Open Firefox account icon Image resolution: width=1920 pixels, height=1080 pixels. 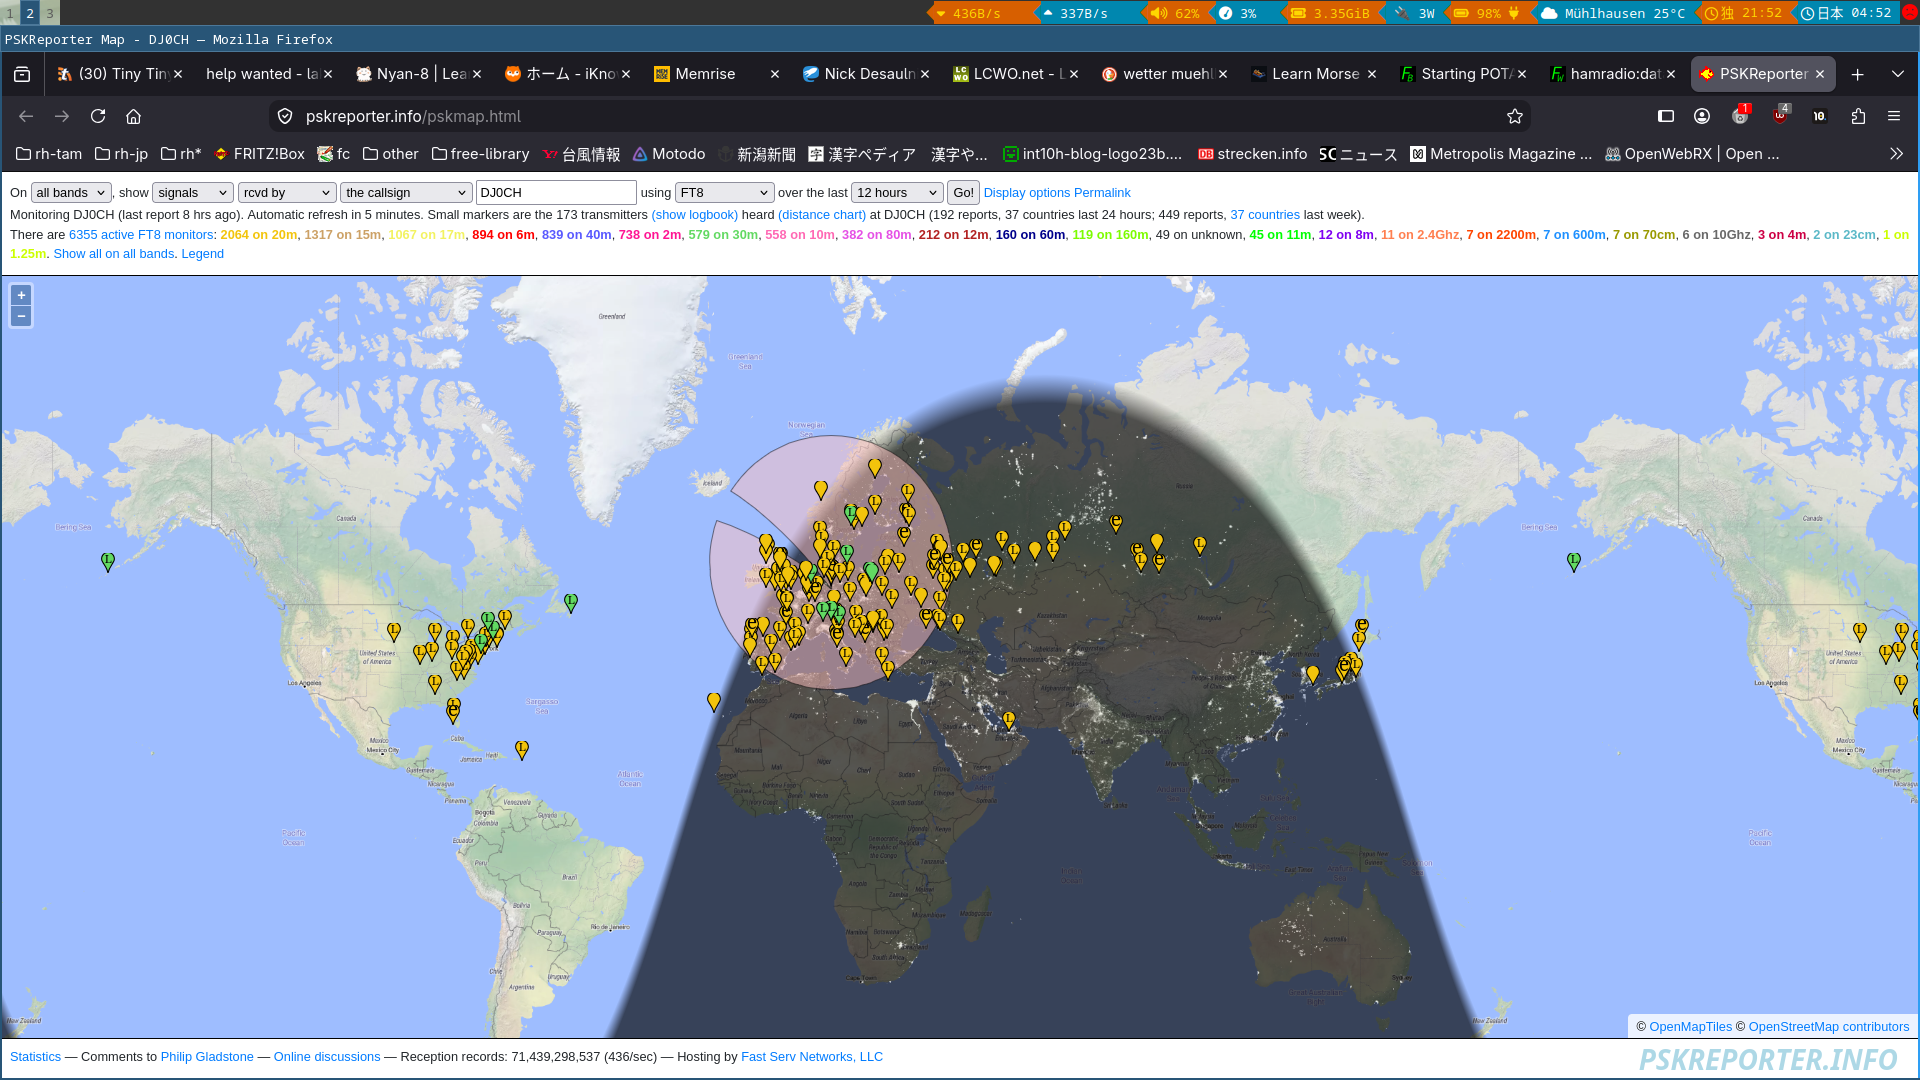[x=1702, y=116]
